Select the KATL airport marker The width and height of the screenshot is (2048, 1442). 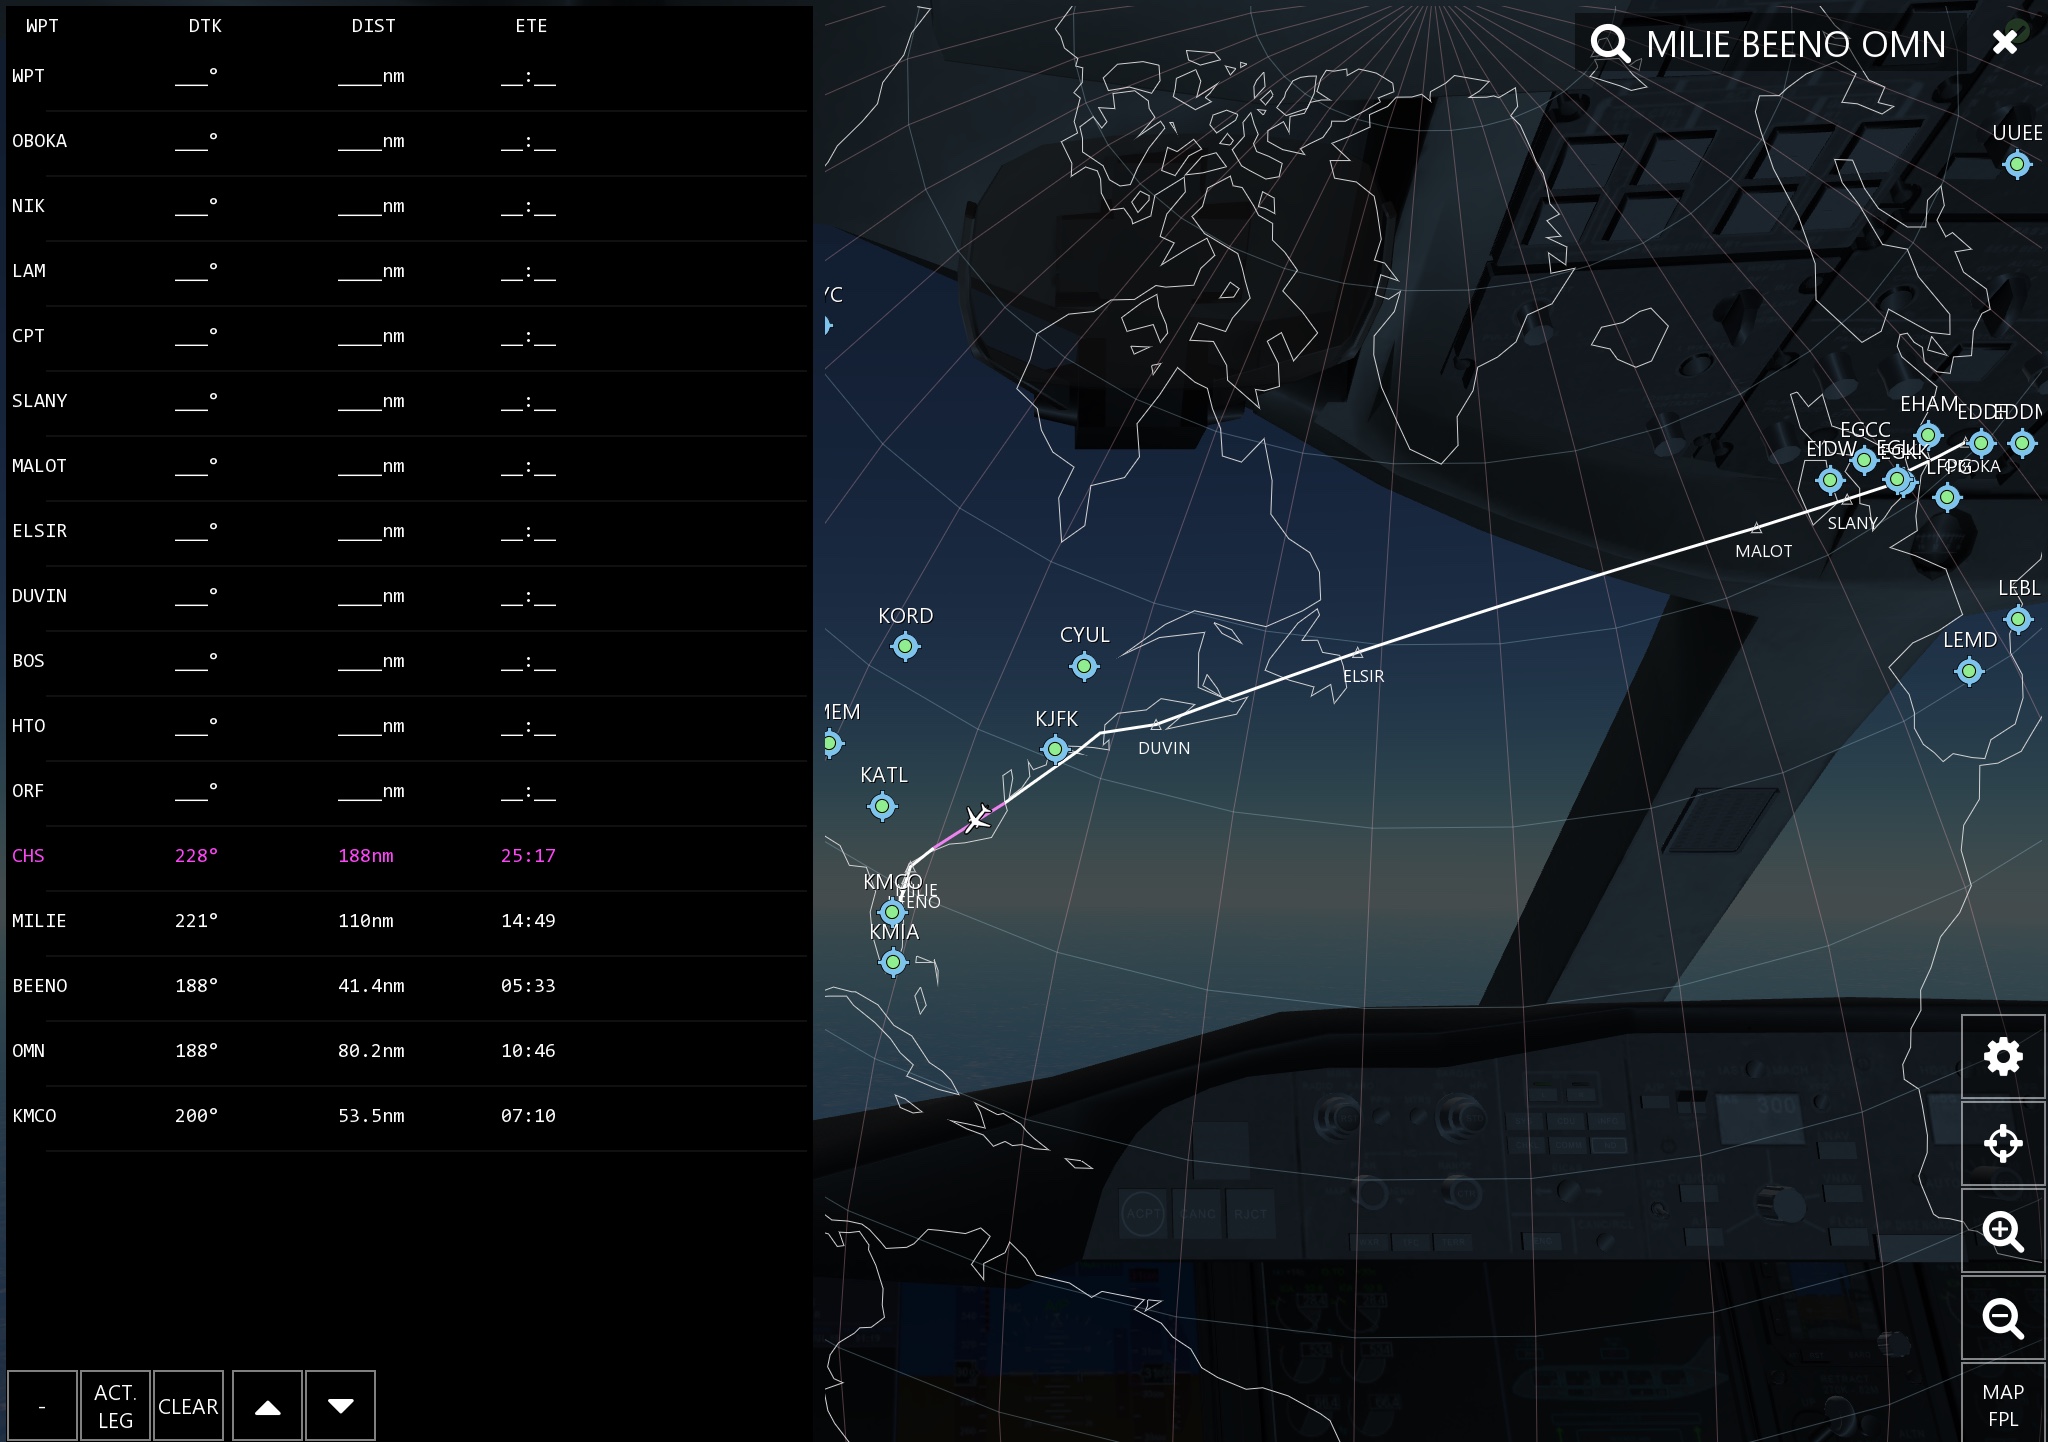coord(882,806)
